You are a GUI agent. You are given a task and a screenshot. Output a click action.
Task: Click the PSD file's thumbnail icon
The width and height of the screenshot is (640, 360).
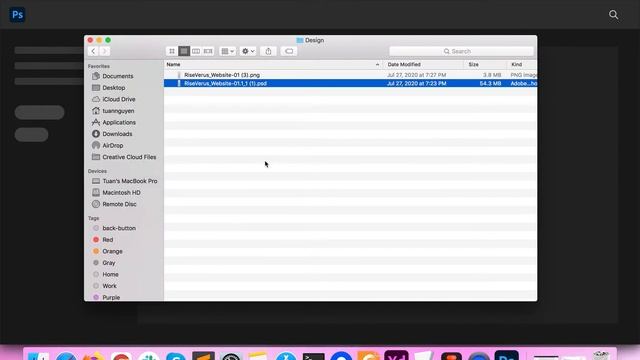click(x=179, y=83)
